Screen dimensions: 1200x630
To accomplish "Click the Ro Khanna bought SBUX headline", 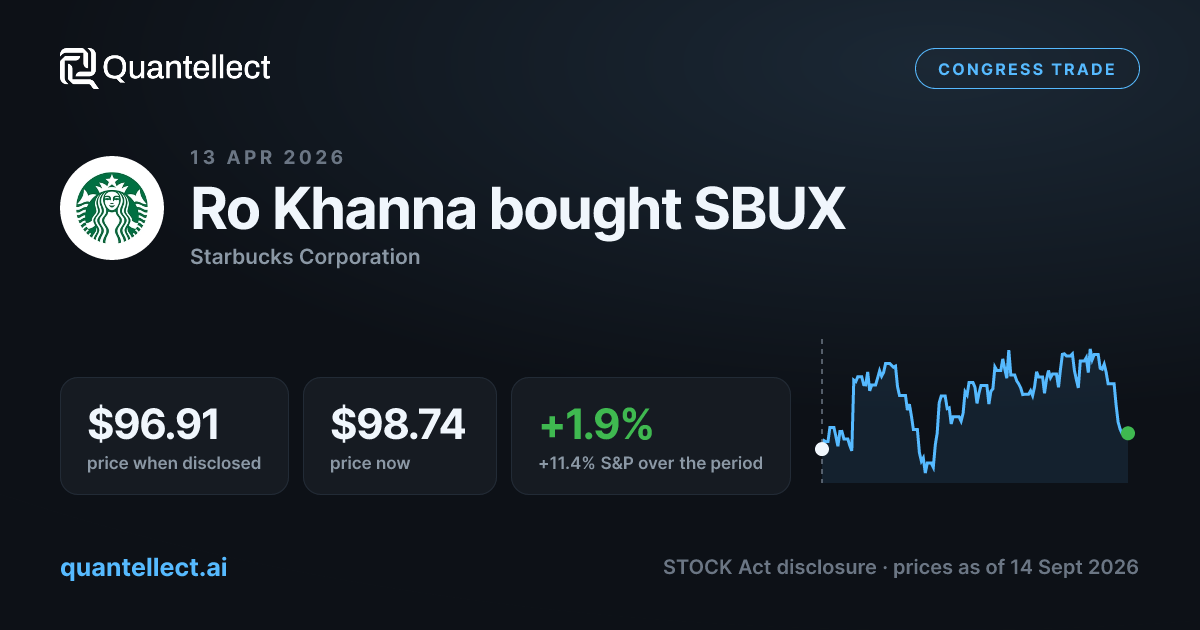I will [x=518, y=209].
